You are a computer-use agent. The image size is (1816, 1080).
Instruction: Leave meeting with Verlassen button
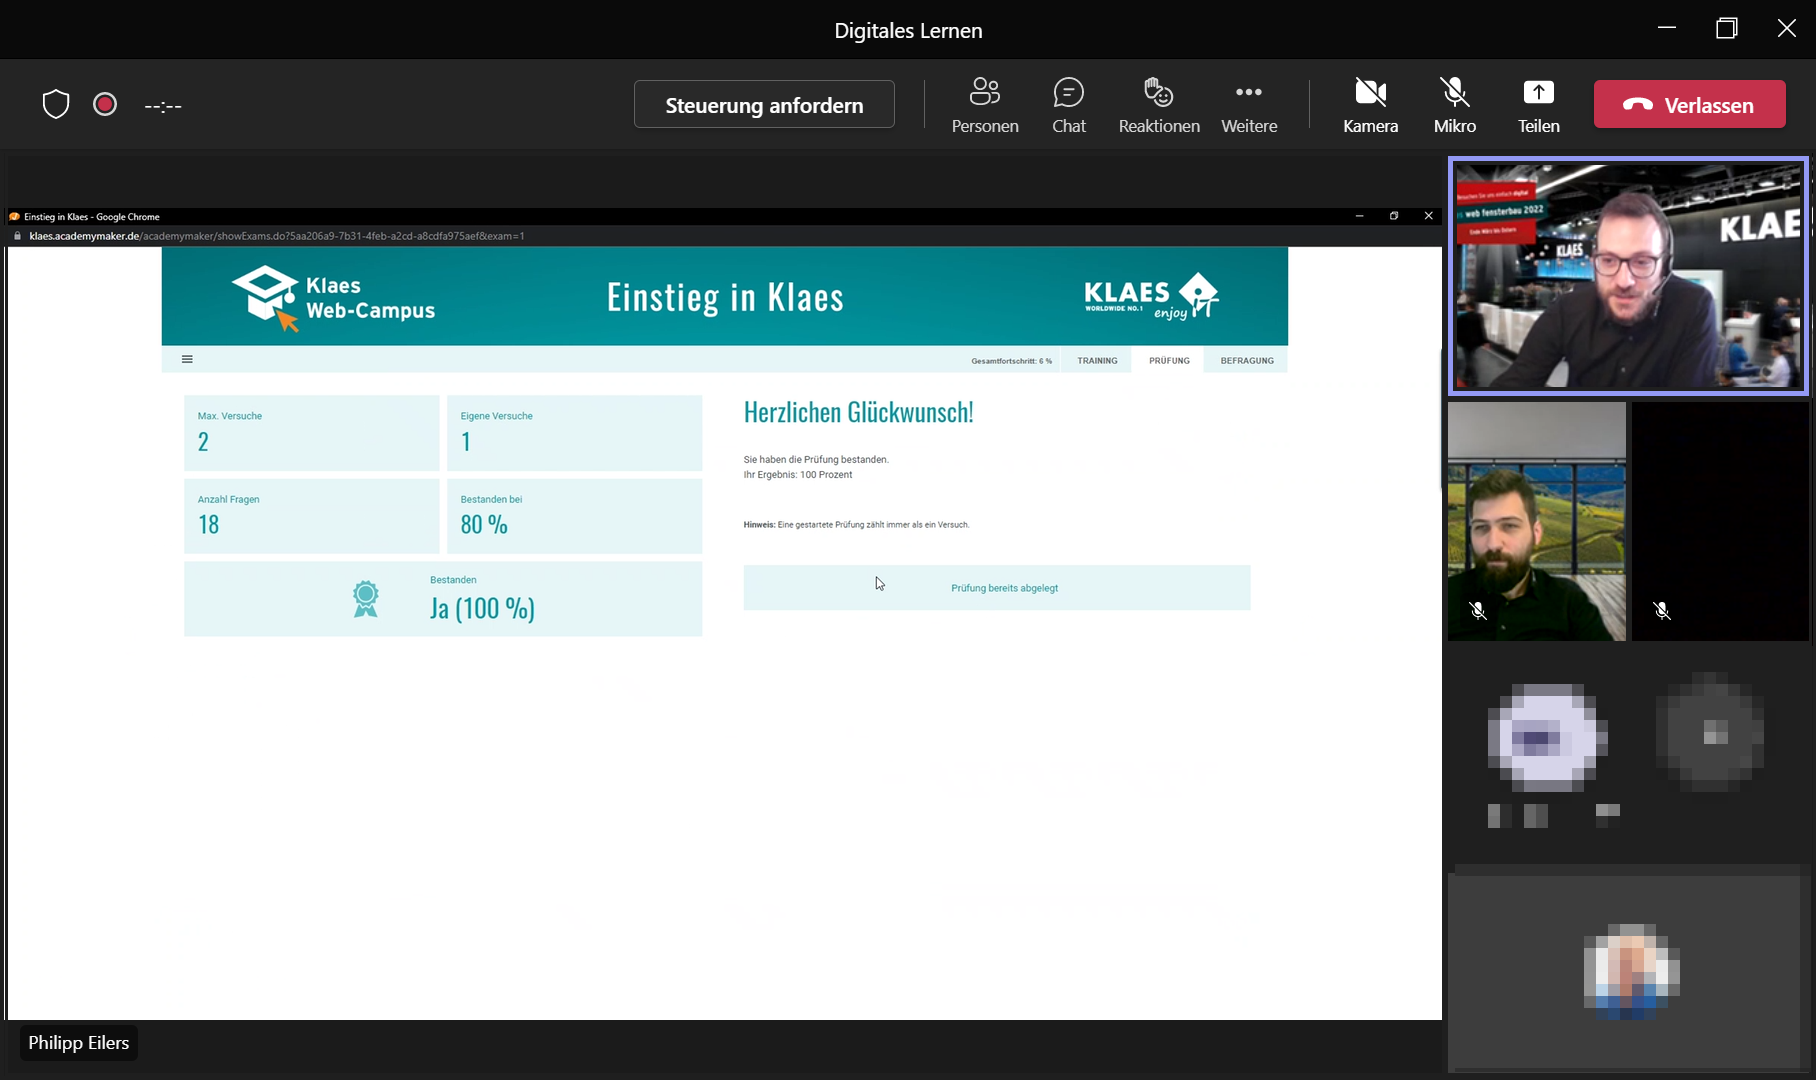pos(1689,104)
